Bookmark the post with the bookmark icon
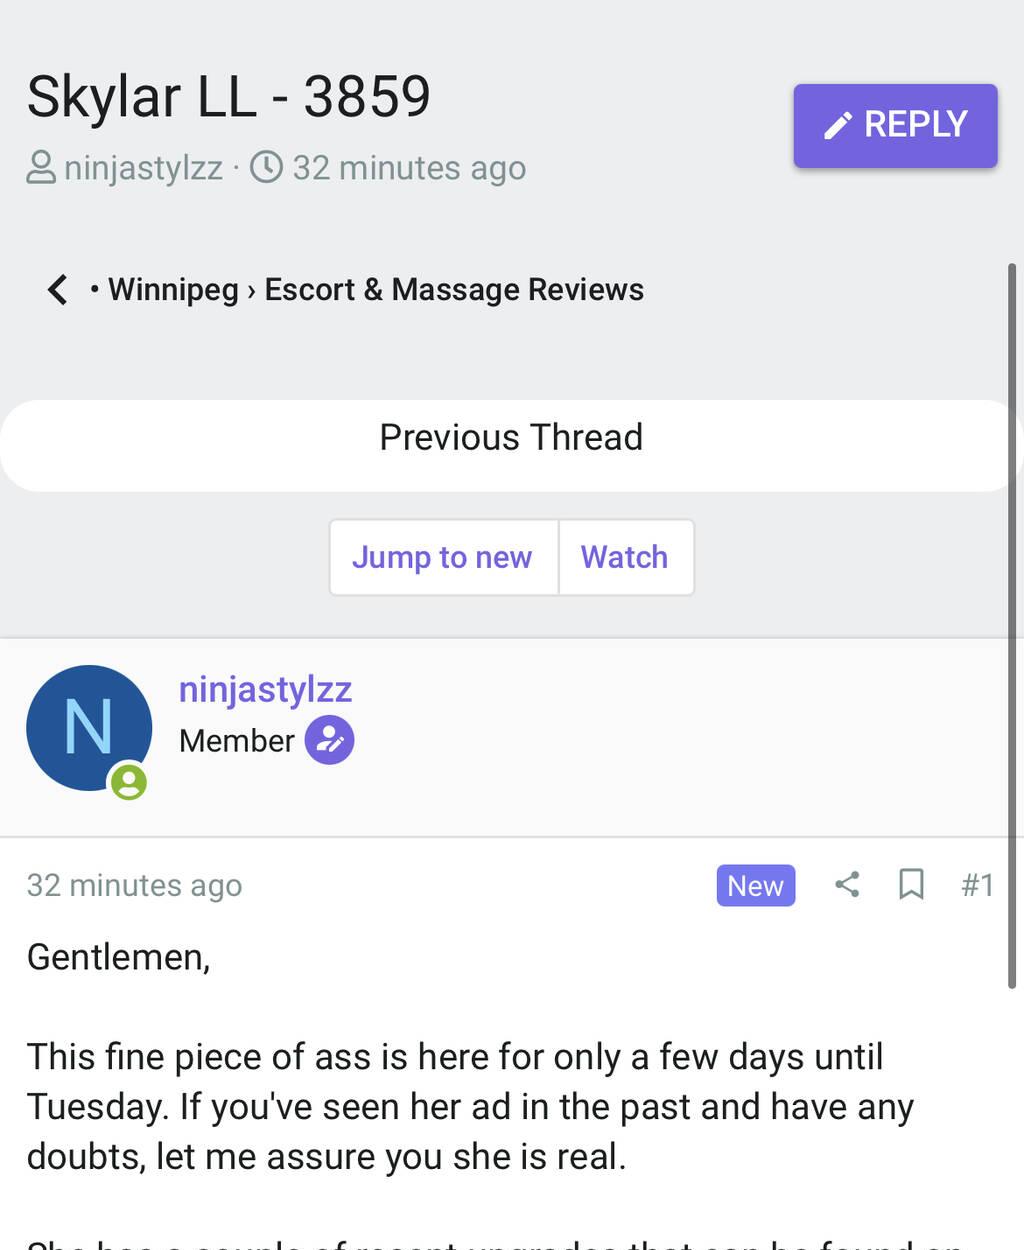This screenshot has height=1250, width=1024. 911,884
